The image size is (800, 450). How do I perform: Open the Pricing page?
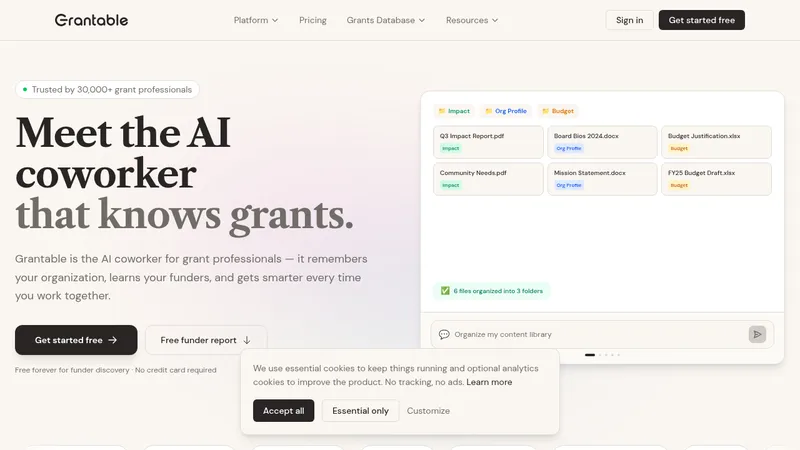click(313, 20)
